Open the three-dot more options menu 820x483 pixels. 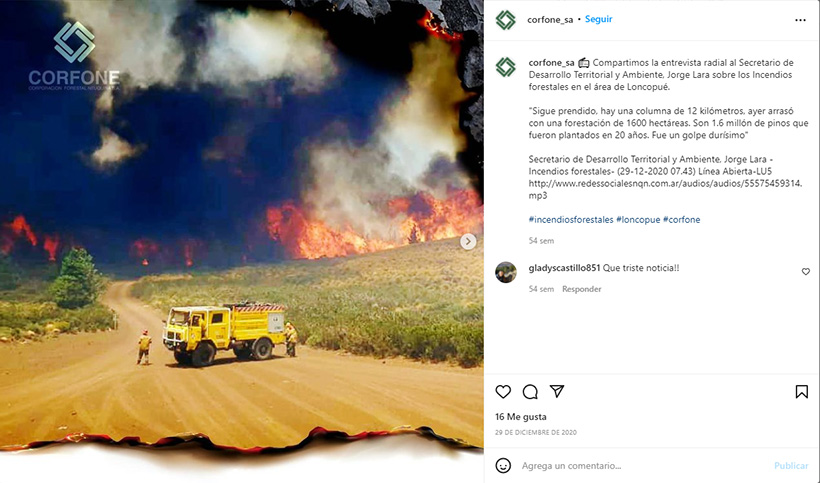pyautogui.click(x=800, y=20)
